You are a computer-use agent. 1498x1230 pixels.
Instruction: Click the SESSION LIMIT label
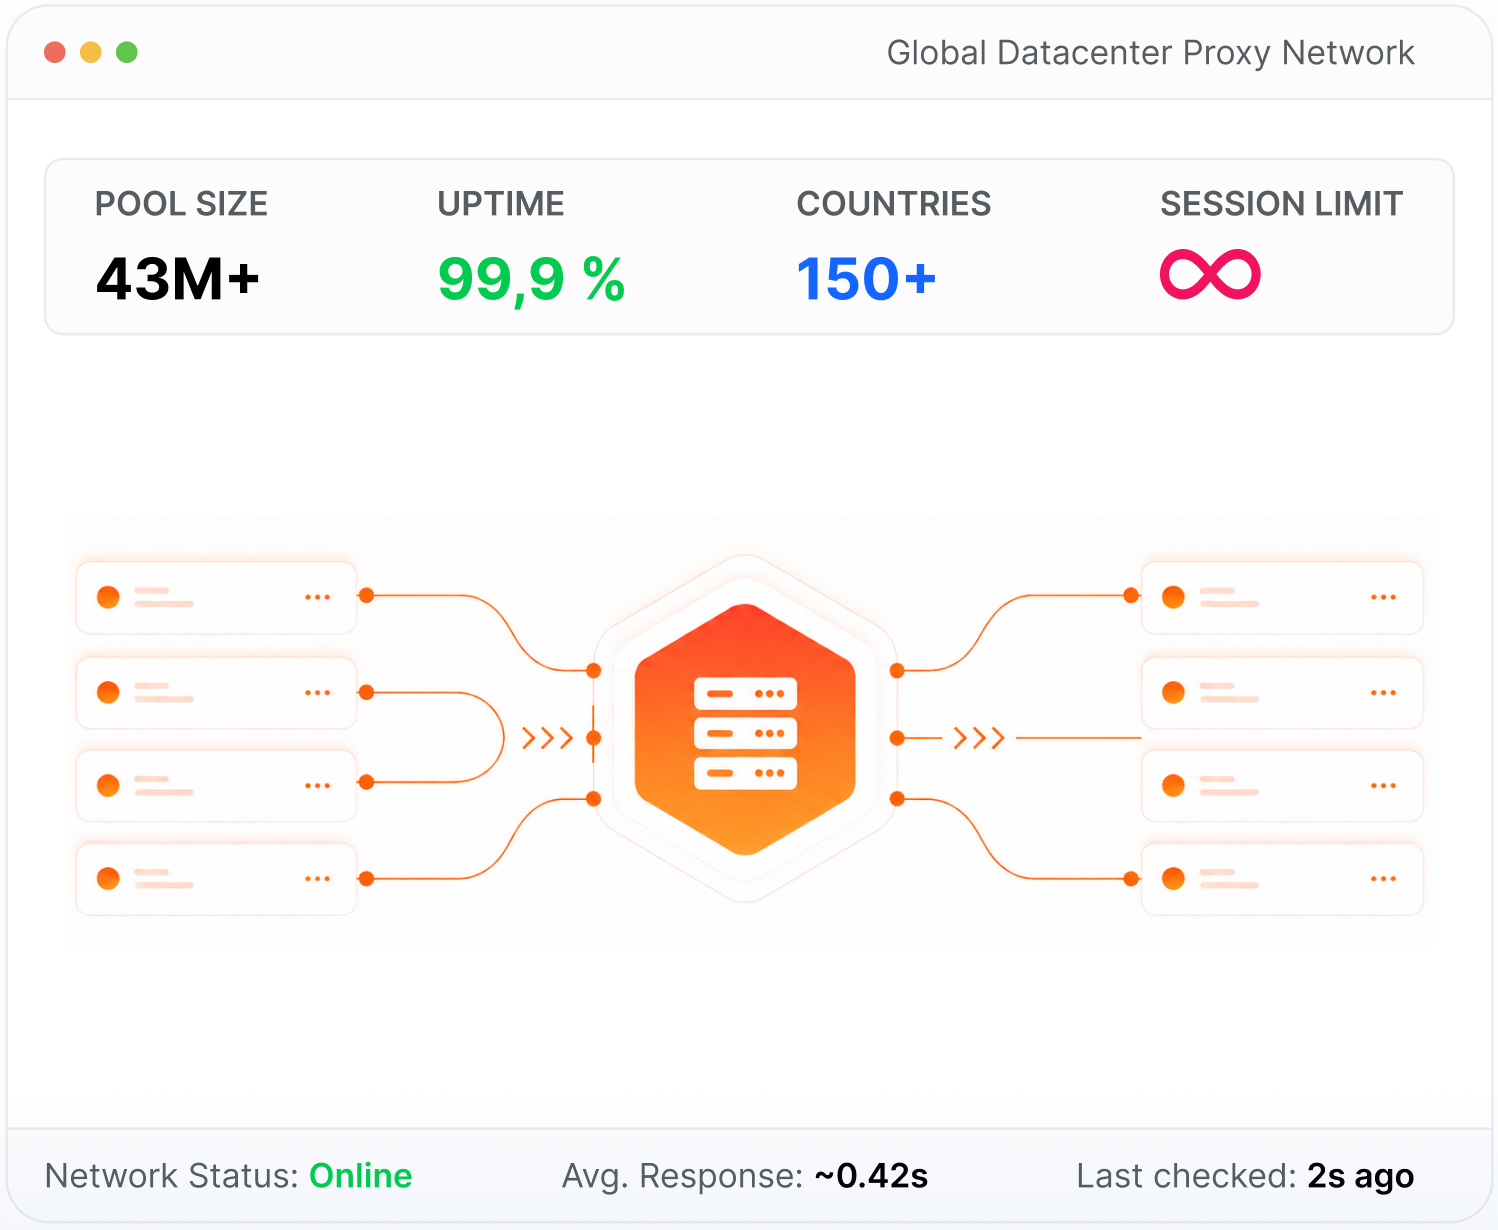(x=1281, y=204)
